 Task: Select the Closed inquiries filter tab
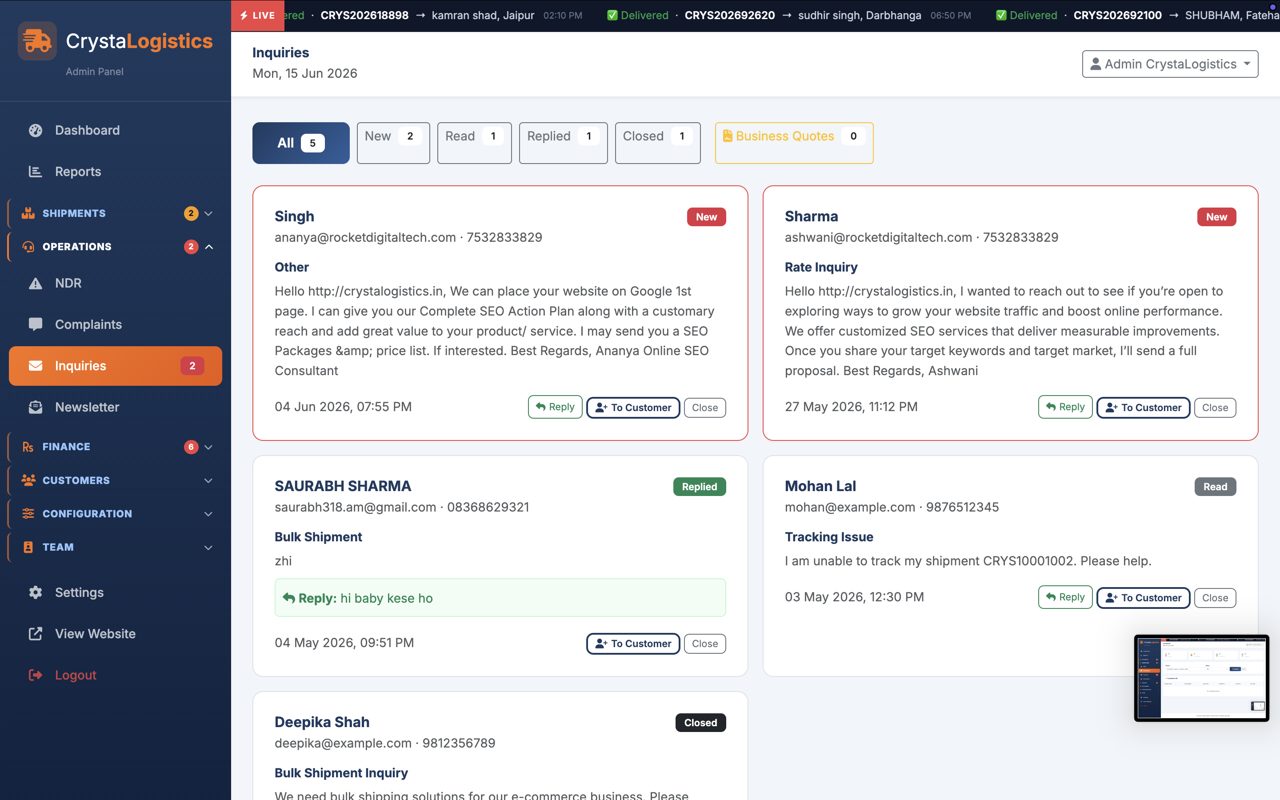(658, 143)
